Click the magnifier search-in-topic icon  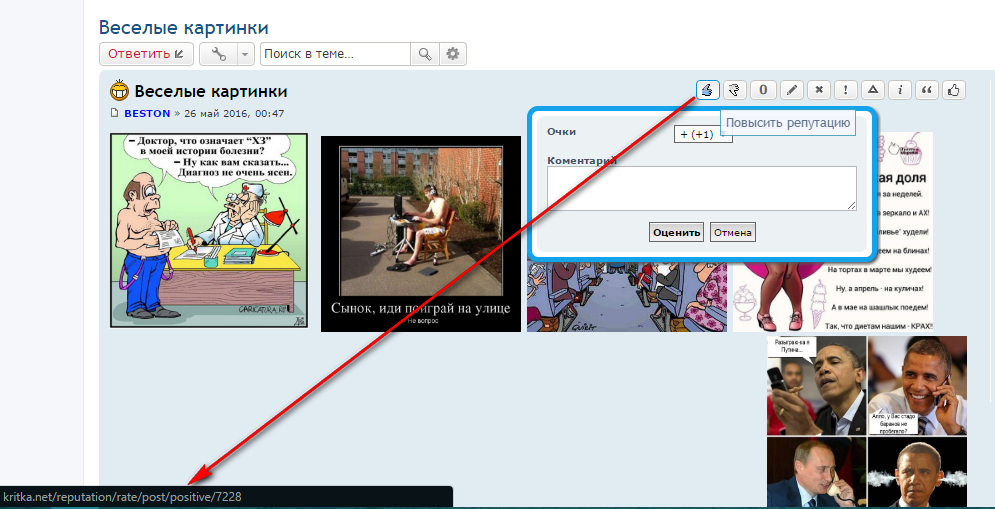(425, 54)
